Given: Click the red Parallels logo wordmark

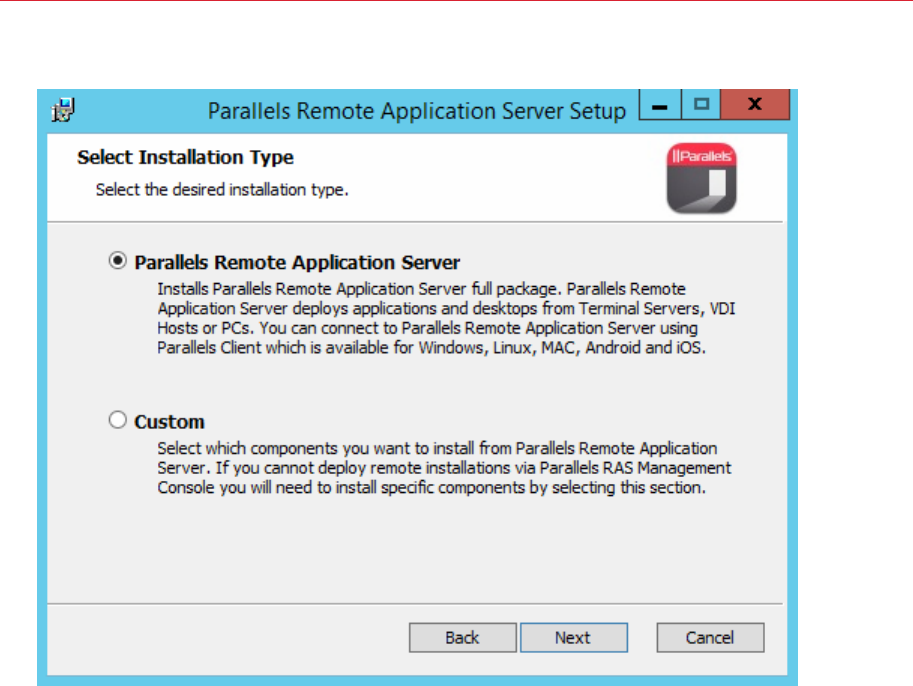Looking at the screenshot, I should coord(701,156).
